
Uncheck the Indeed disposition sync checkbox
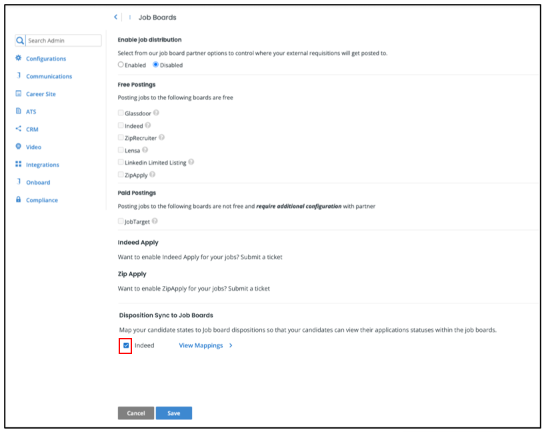click(126, 346)
